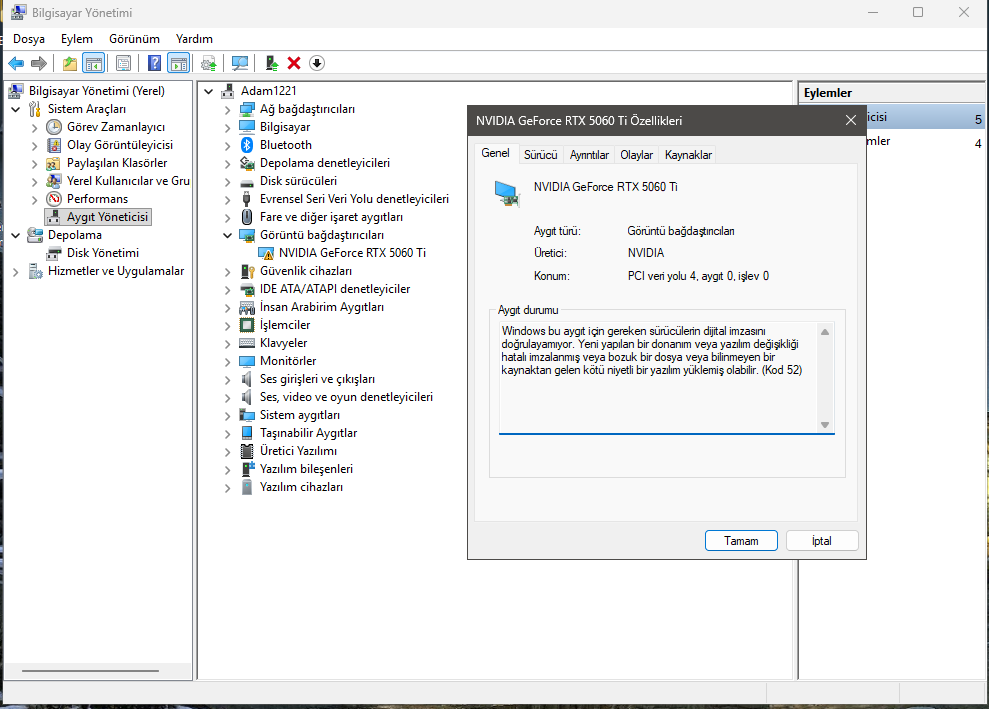The height and width of the screenshot is (709, 989).
Task: Click the Up one level folder icon
Action: (69, 63)
